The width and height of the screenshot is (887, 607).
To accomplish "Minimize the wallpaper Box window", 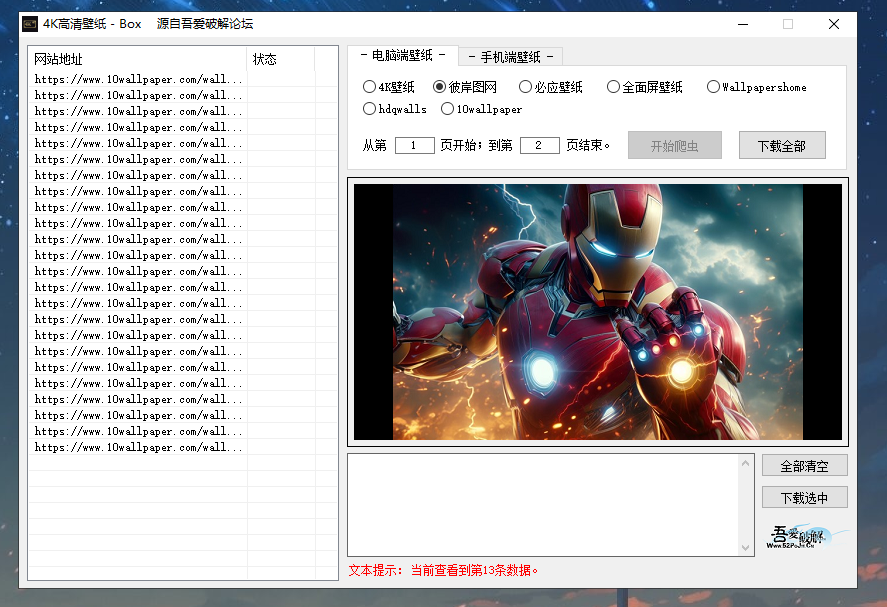I will [x=742, y=24].
